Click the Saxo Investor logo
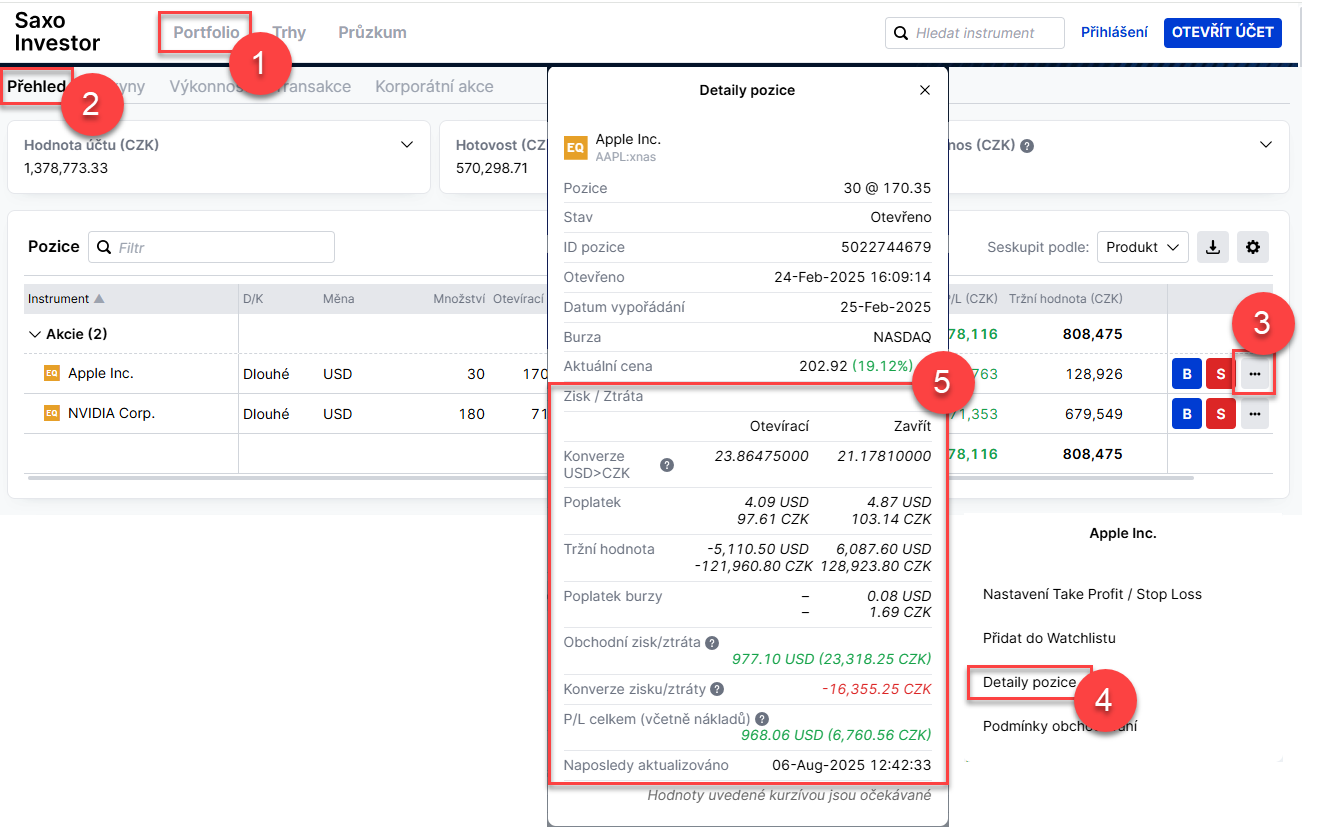Image resolution: width=1323 pixels, height=827 pixels. coord(57,32)
